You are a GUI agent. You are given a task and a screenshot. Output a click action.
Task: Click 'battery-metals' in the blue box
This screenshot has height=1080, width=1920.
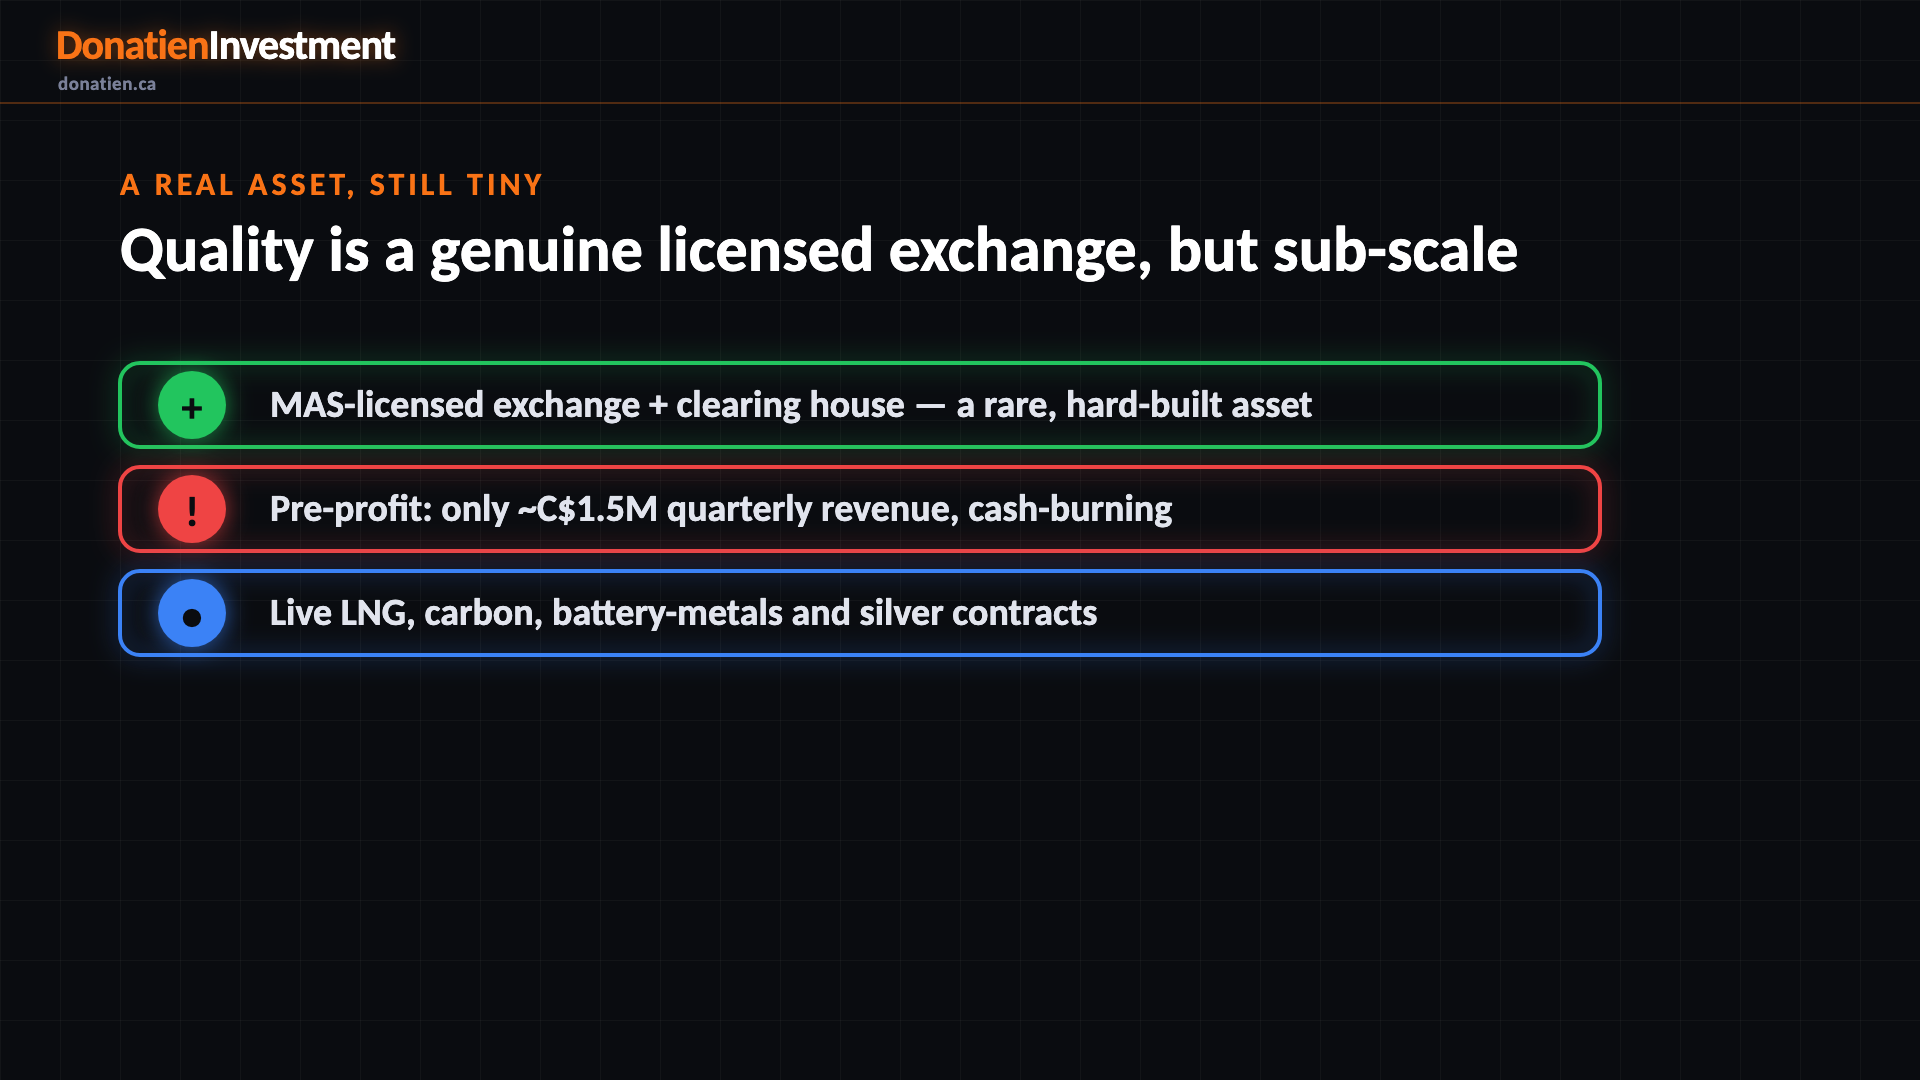(667, 613)
